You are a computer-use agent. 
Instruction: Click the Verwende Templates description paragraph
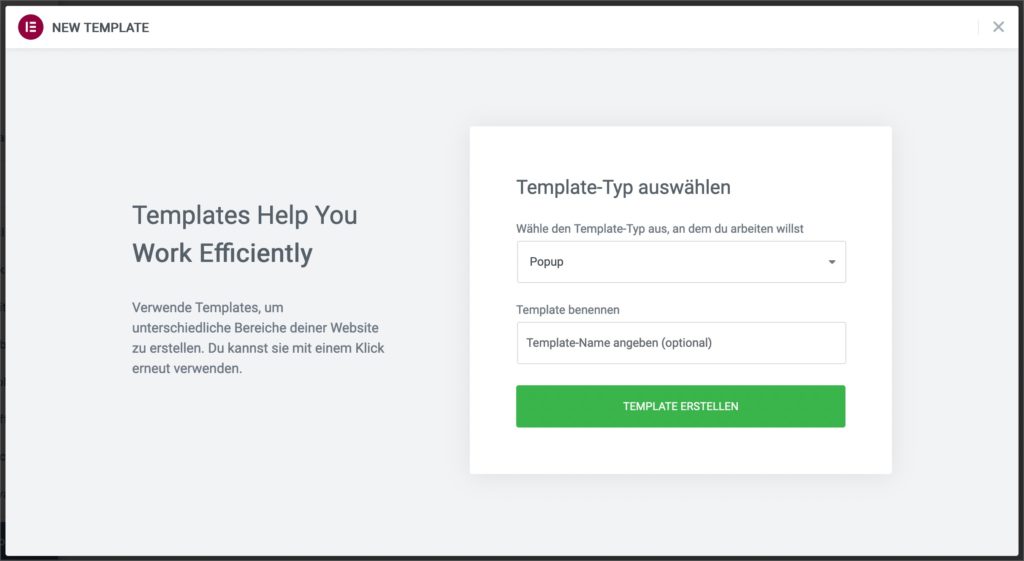(258, 338)
